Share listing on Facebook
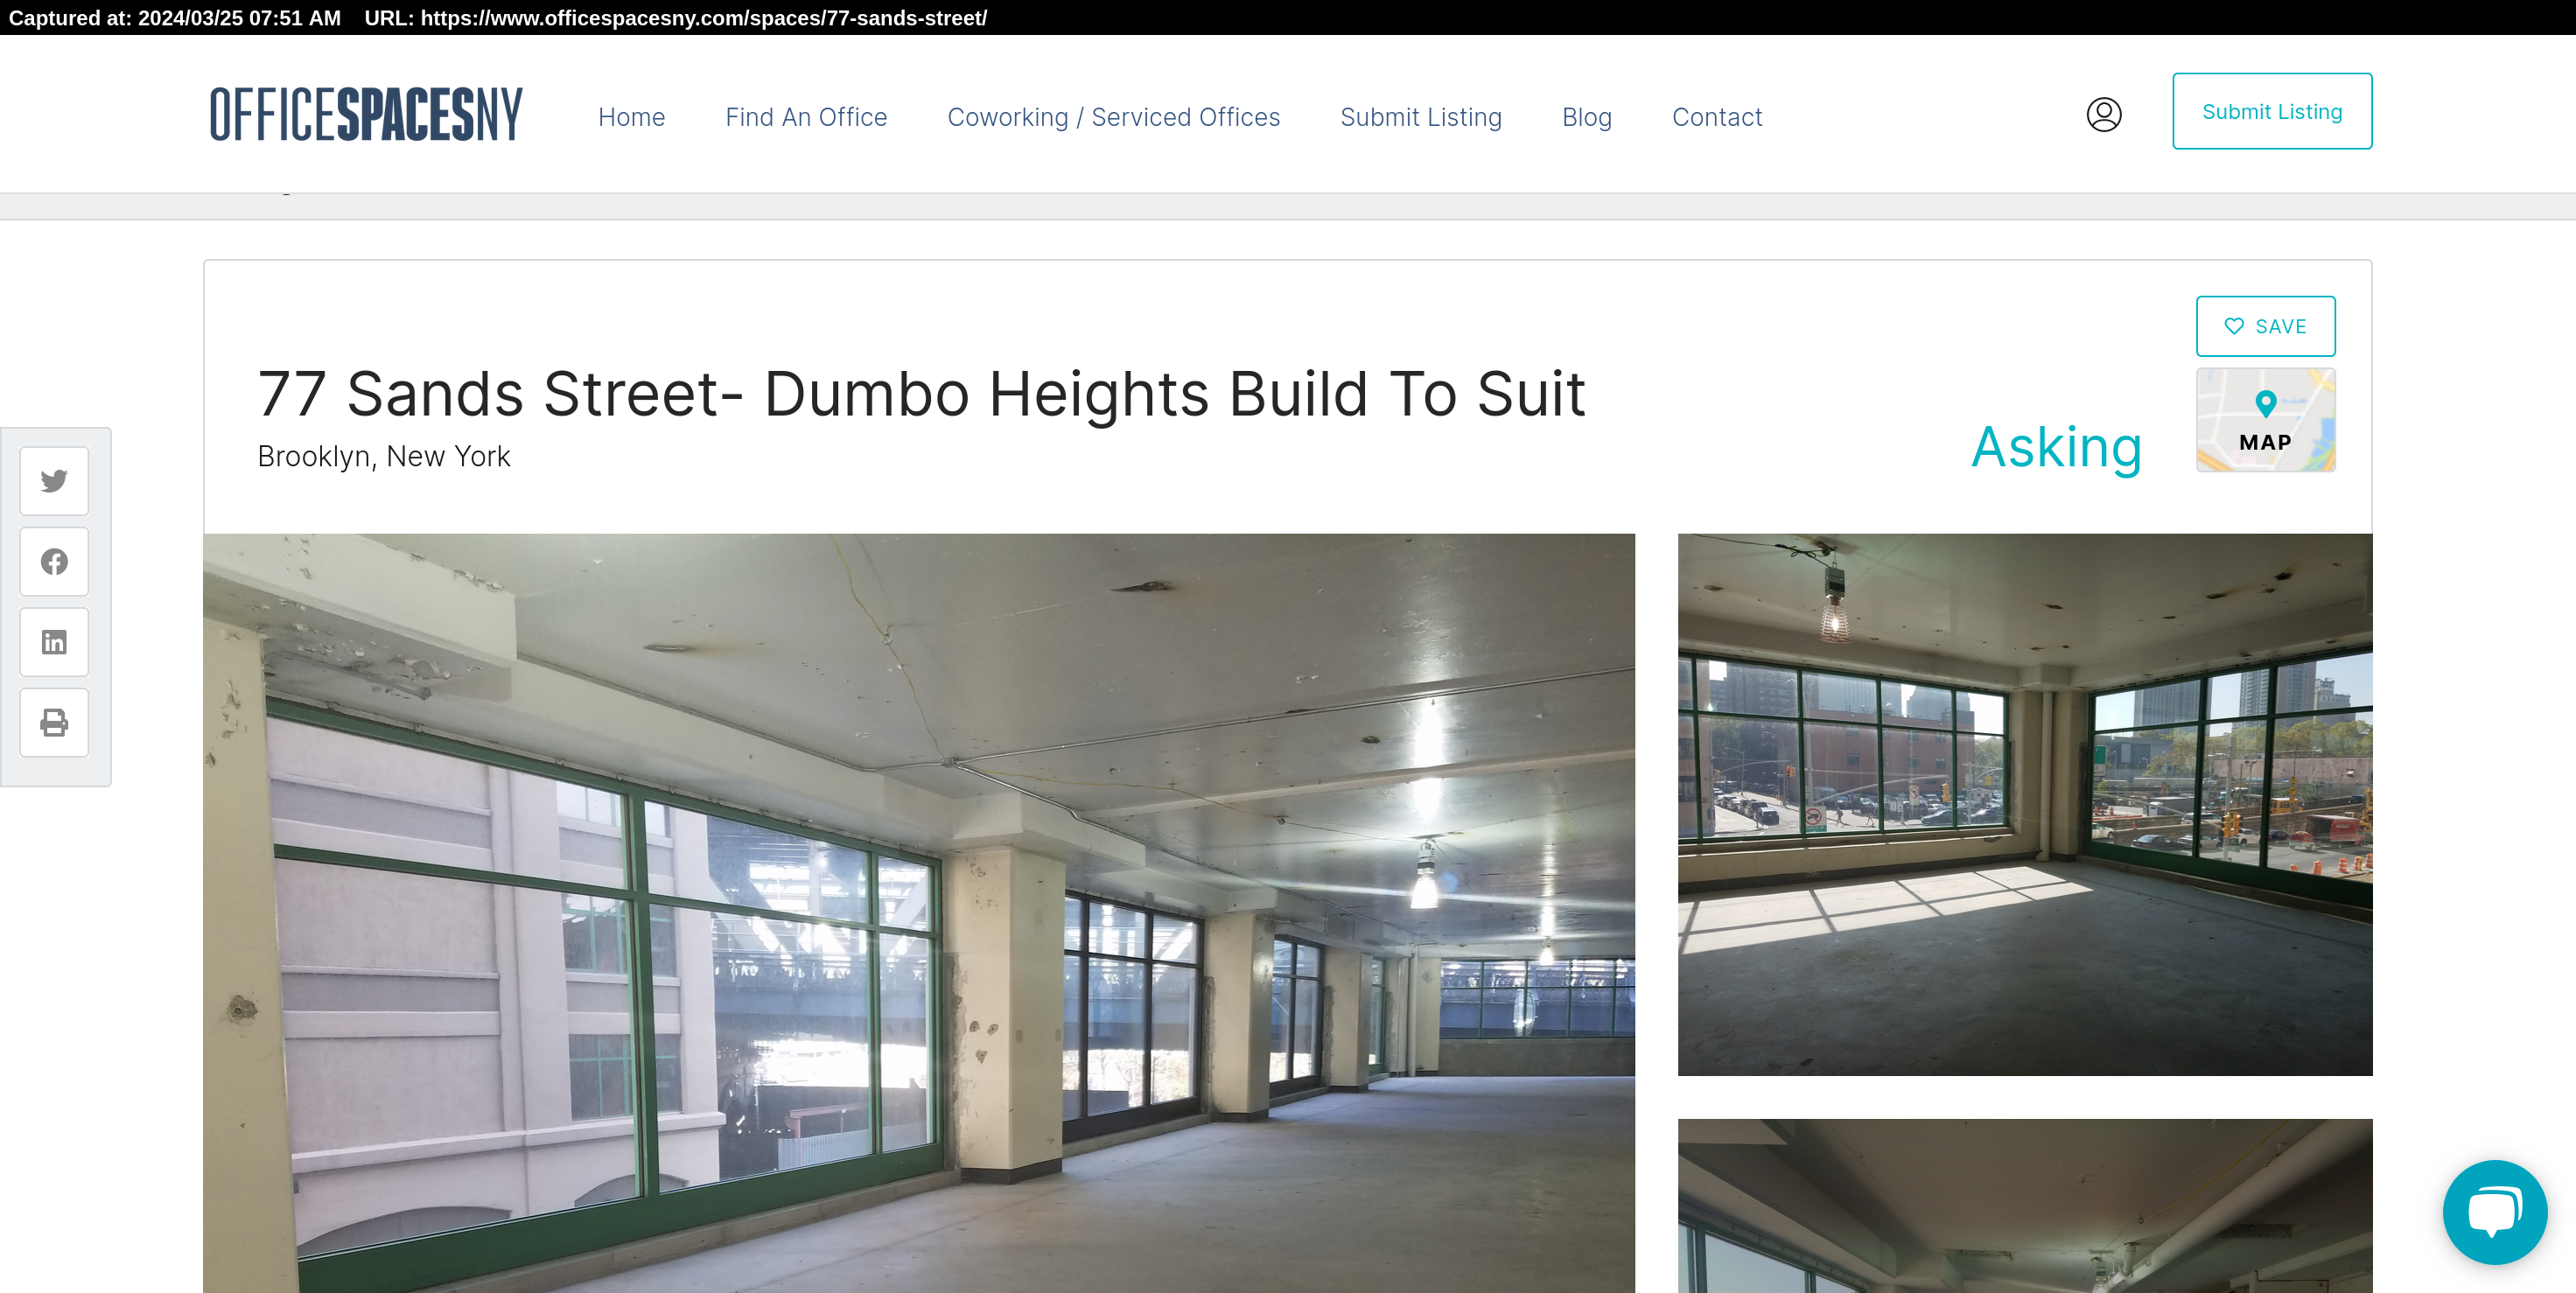The height and width of the screenshot is (1293, 2576). click(54, 562)
